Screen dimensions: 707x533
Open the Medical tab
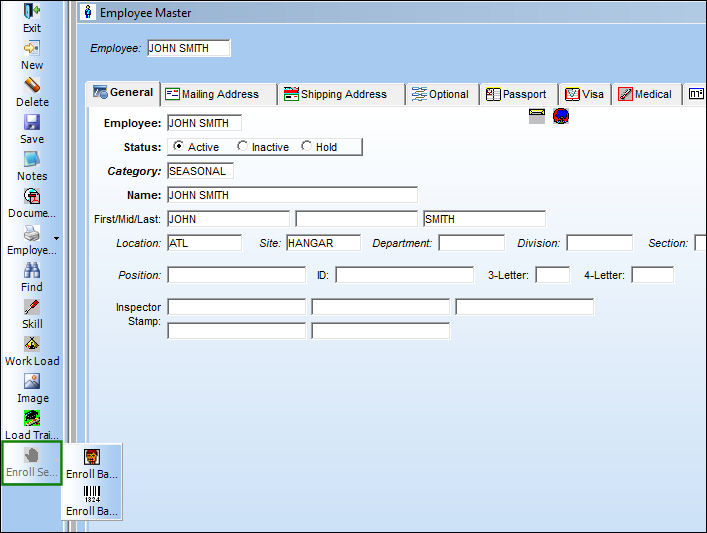(x=647, y=94)
